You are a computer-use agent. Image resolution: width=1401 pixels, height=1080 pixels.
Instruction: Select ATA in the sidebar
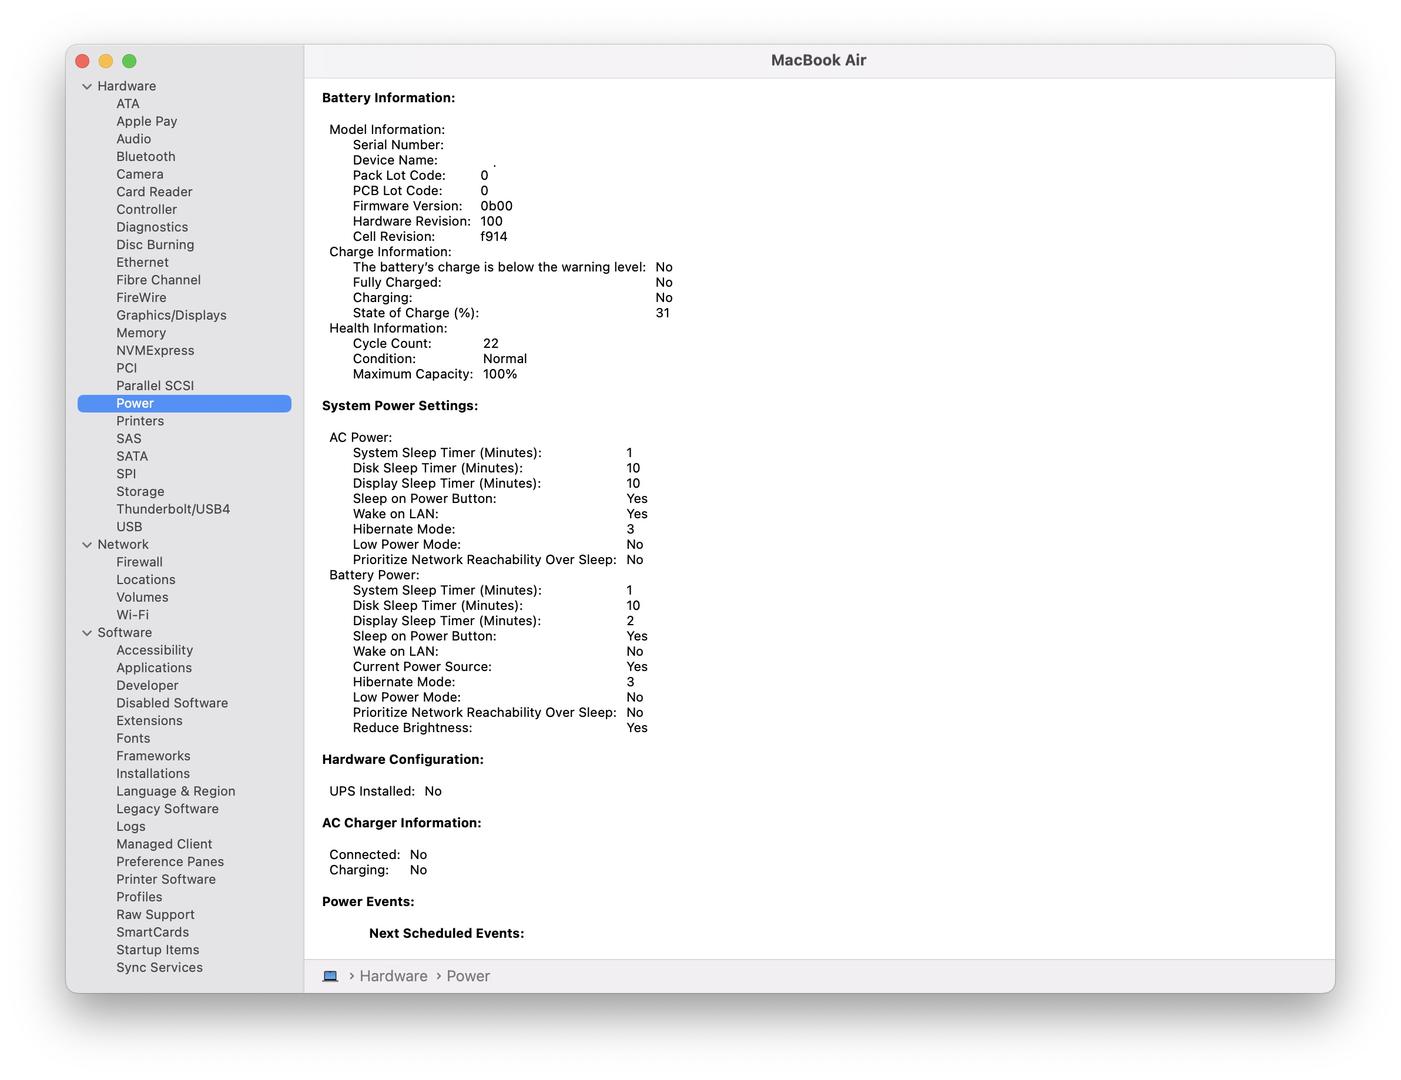tap(128, 104)
